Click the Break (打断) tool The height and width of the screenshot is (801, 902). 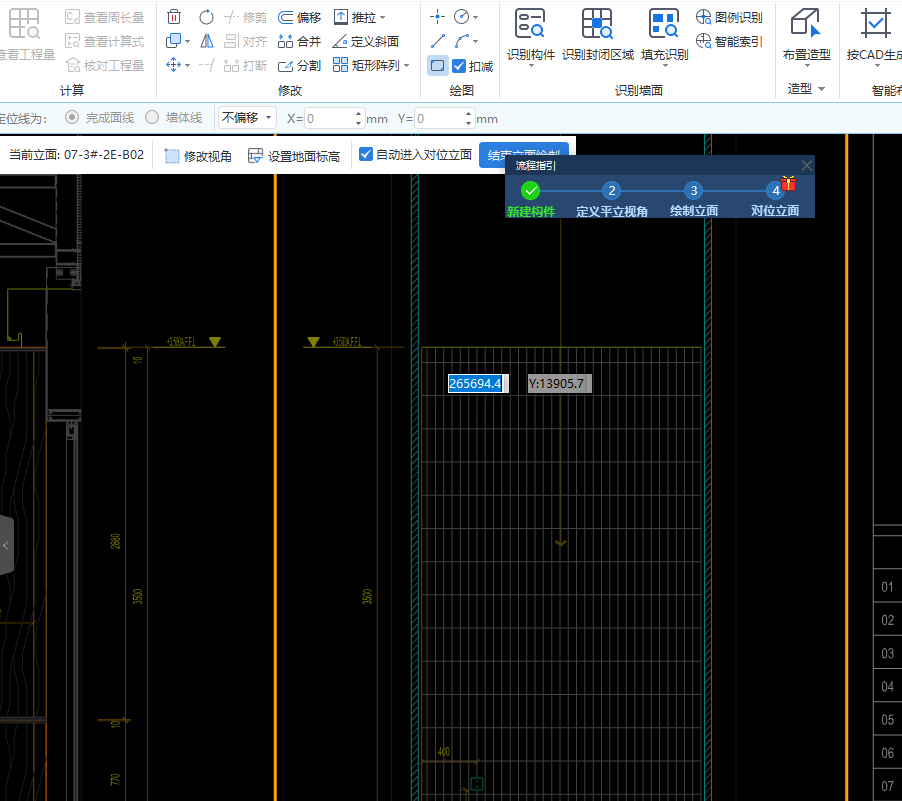(246, 66)
